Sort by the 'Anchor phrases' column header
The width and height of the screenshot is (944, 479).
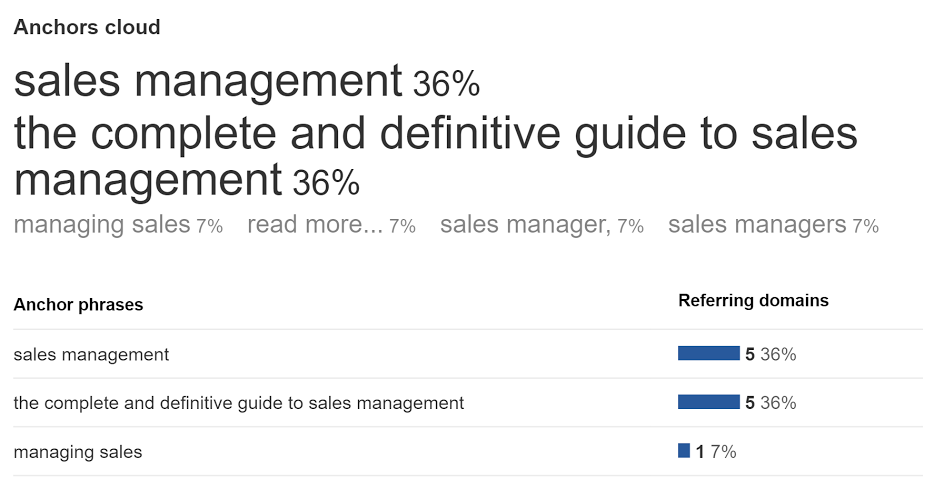coord(78,305)
